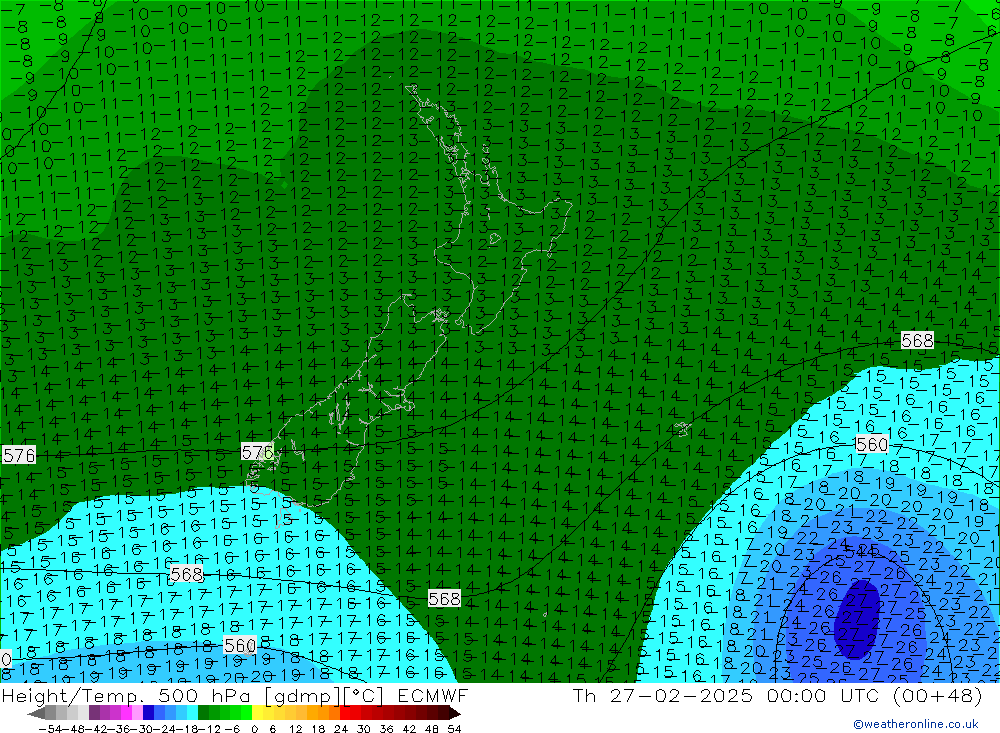Viewport: 1000px width, 733px height.
Task: Click the '54' legend value
Action: pos(454,729)
